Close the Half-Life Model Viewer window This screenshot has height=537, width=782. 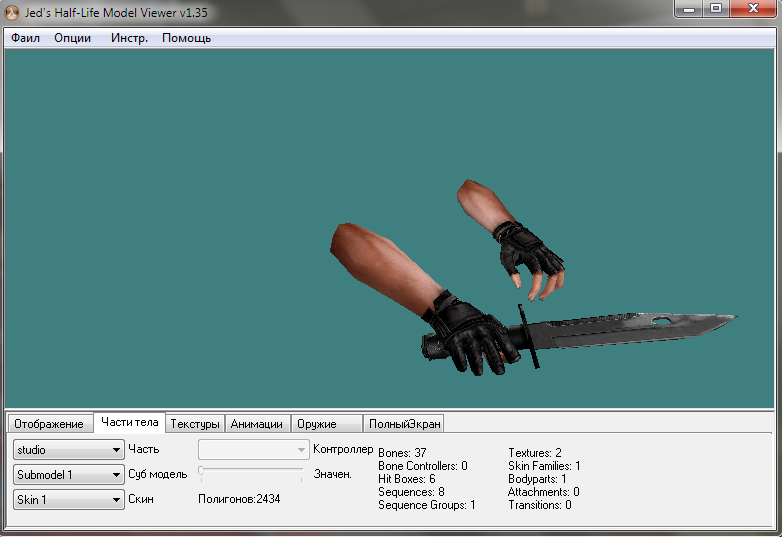(x=754, y=8)
